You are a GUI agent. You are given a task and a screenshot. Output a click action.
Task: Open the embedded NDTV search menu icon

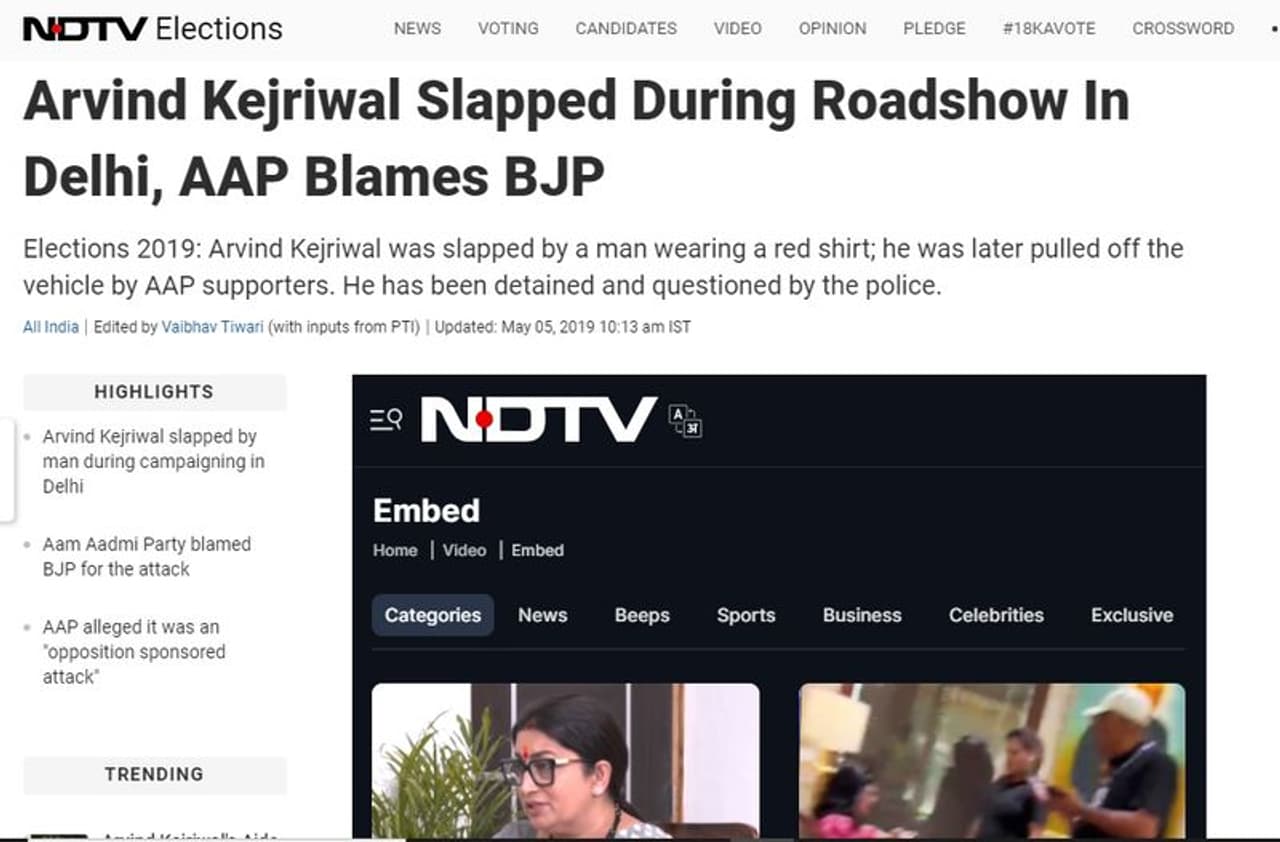(386, 420)
